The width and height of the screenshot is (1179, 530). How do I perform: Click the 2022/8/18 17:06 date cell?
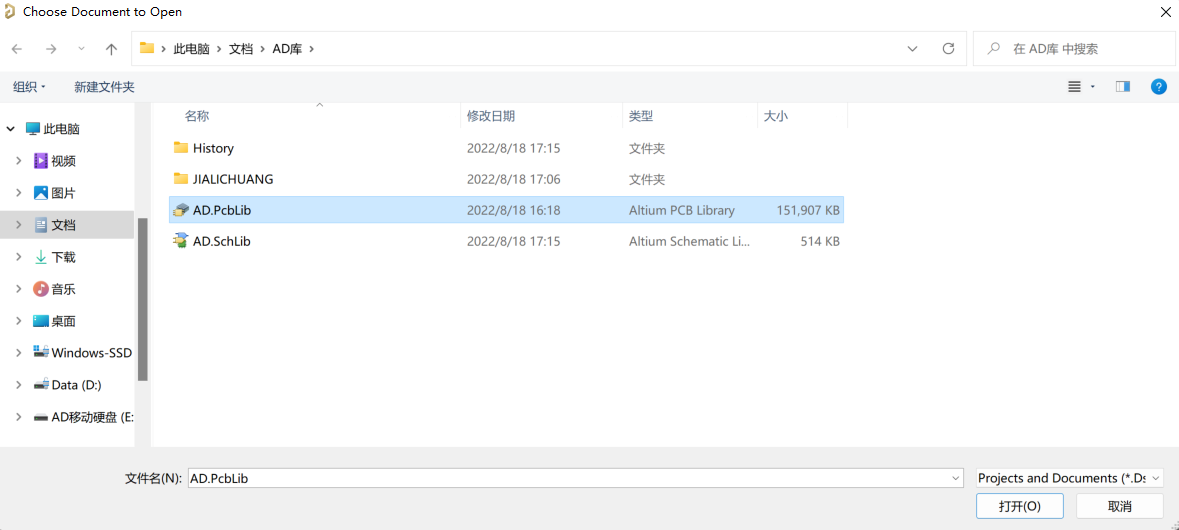click(x=514, y=179)
